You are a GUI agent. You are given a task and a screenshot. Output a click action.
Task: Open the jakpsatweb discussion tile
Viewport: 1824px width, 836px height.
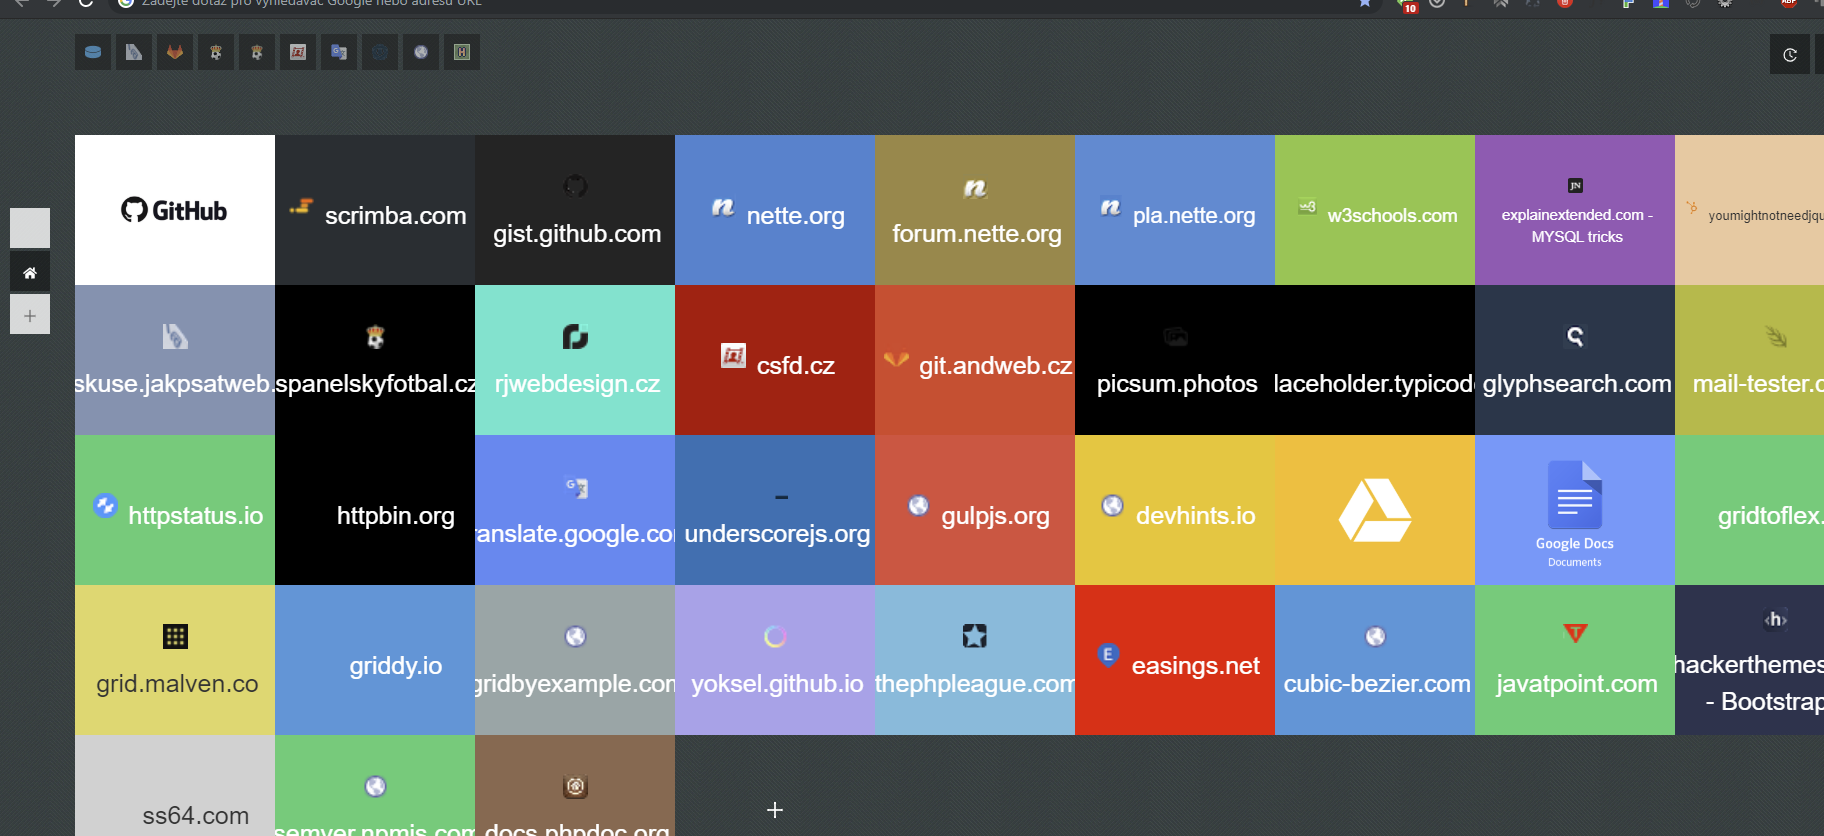pos(175,360)
